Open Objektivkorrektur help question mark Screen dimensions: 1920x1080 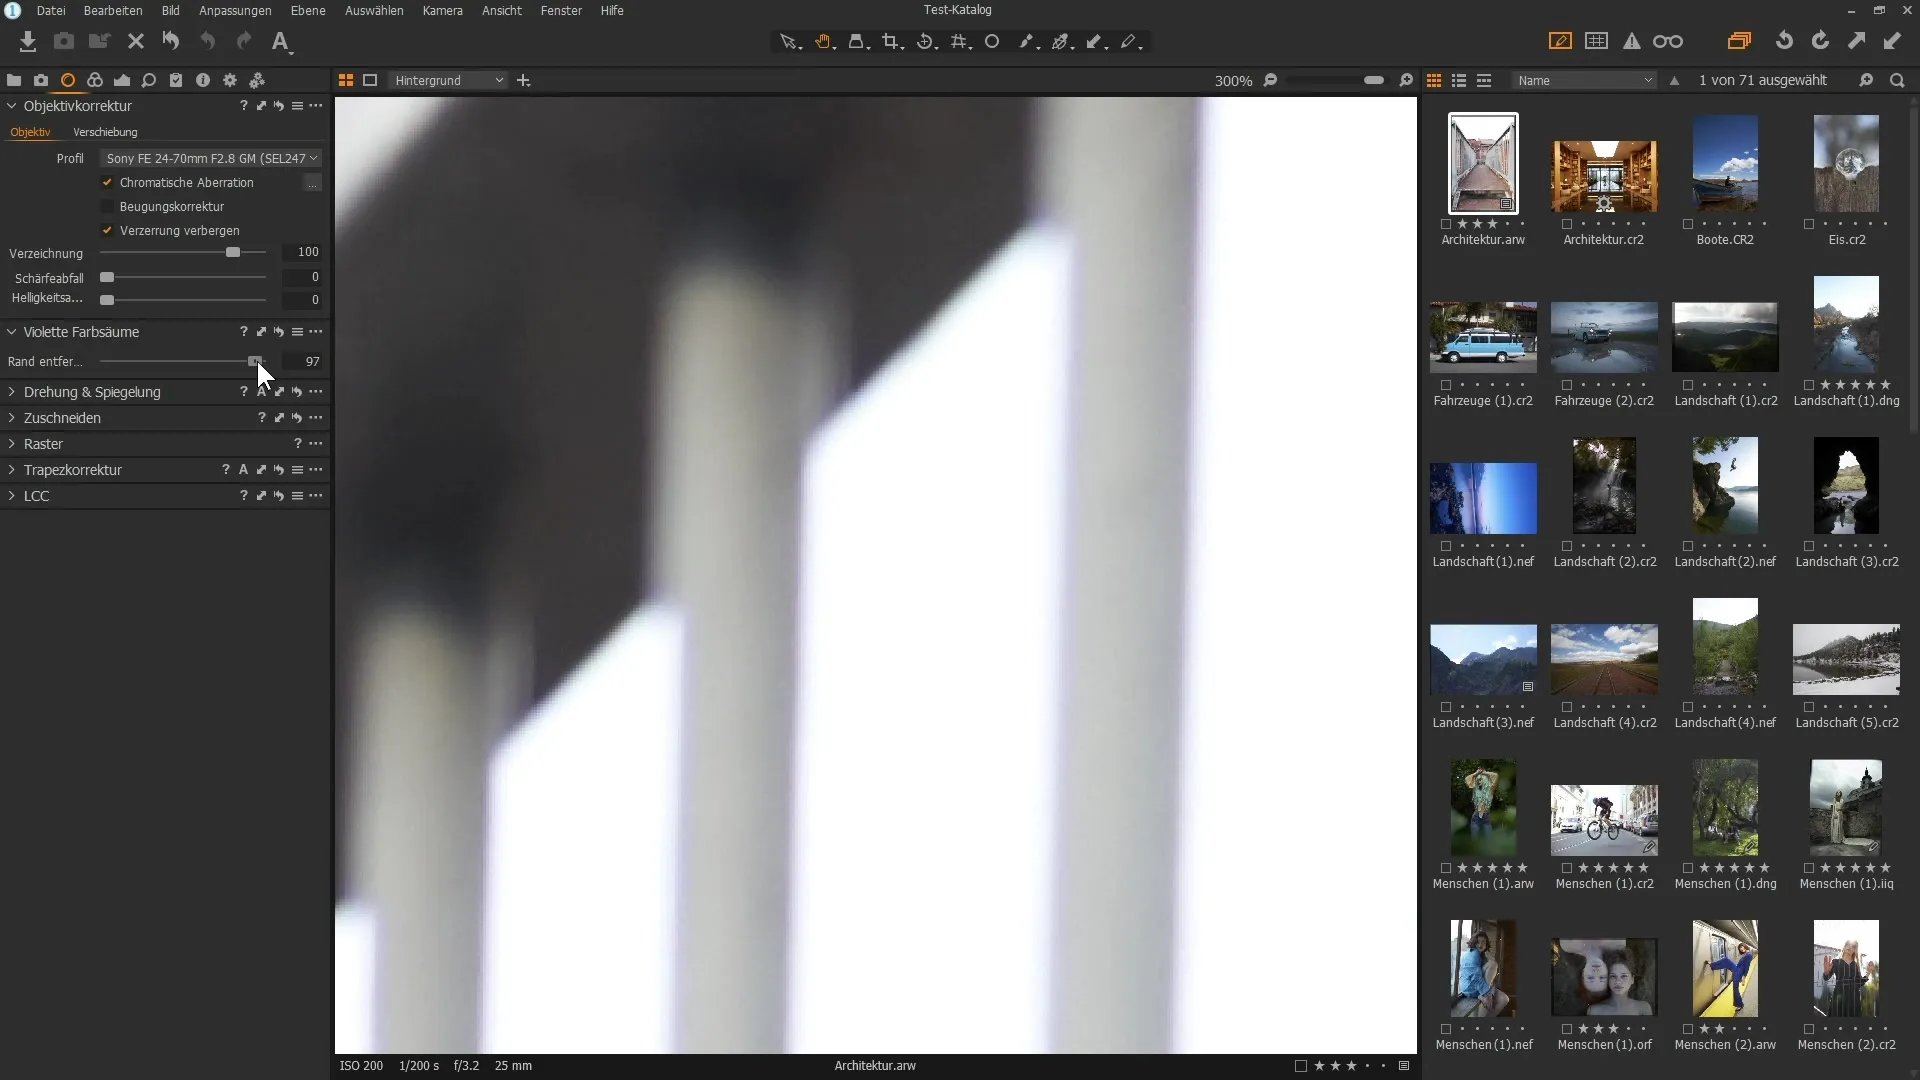243,106
